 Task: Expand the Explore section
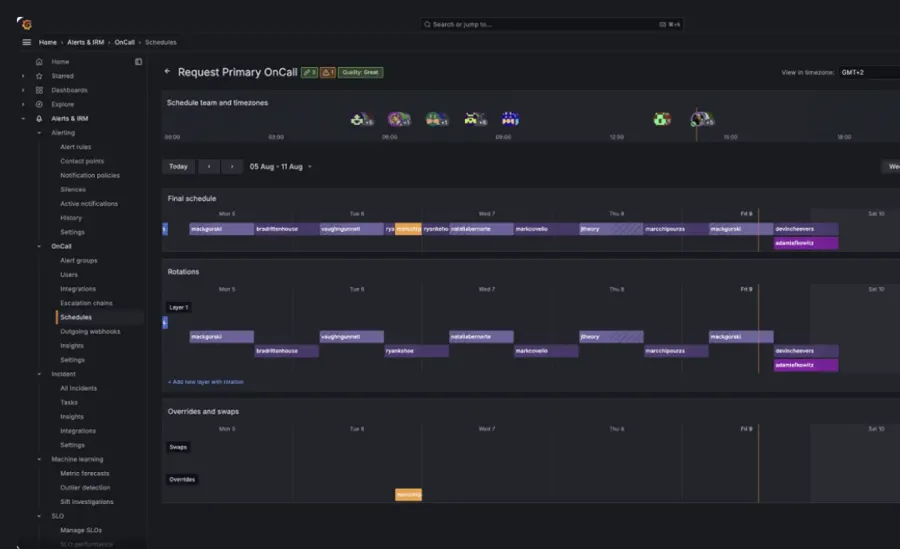coord(23,105)
